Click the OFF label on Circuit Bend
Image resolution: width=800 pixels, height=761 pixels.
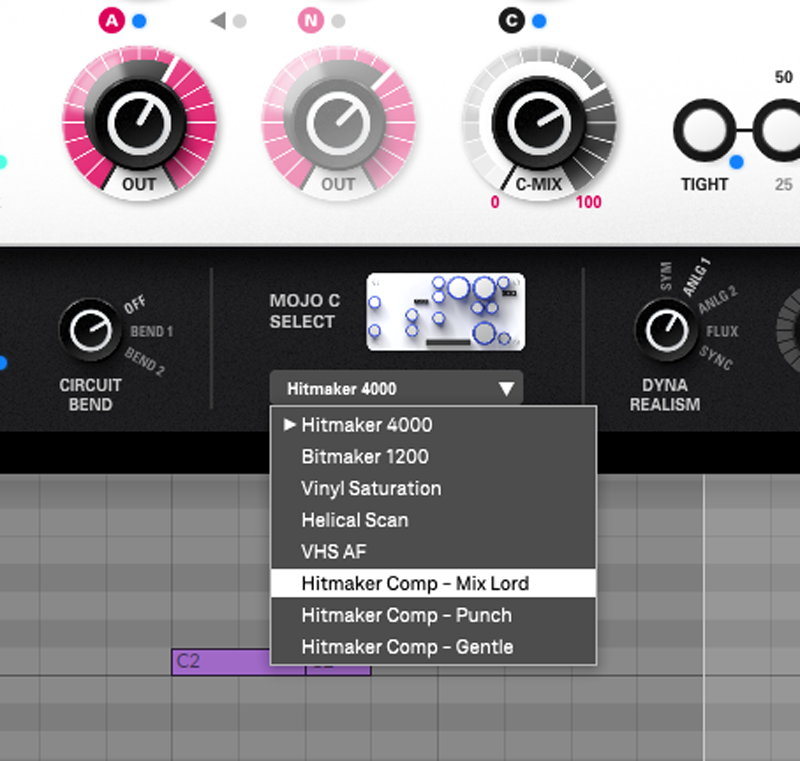pos(135,305)
